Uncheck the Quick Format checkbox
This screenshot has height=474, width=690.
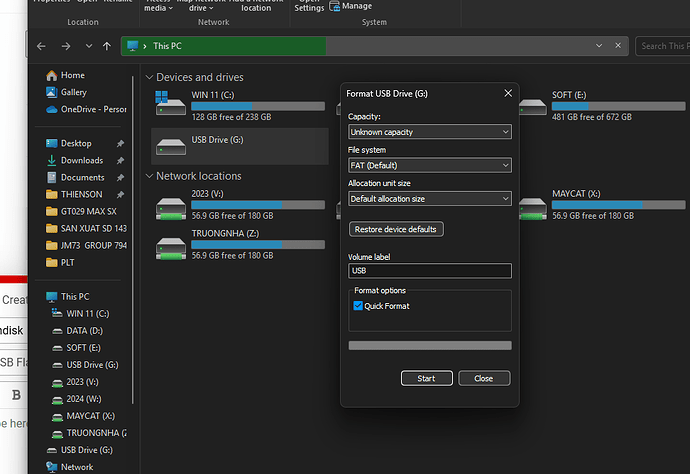click(x=358, y=306)
